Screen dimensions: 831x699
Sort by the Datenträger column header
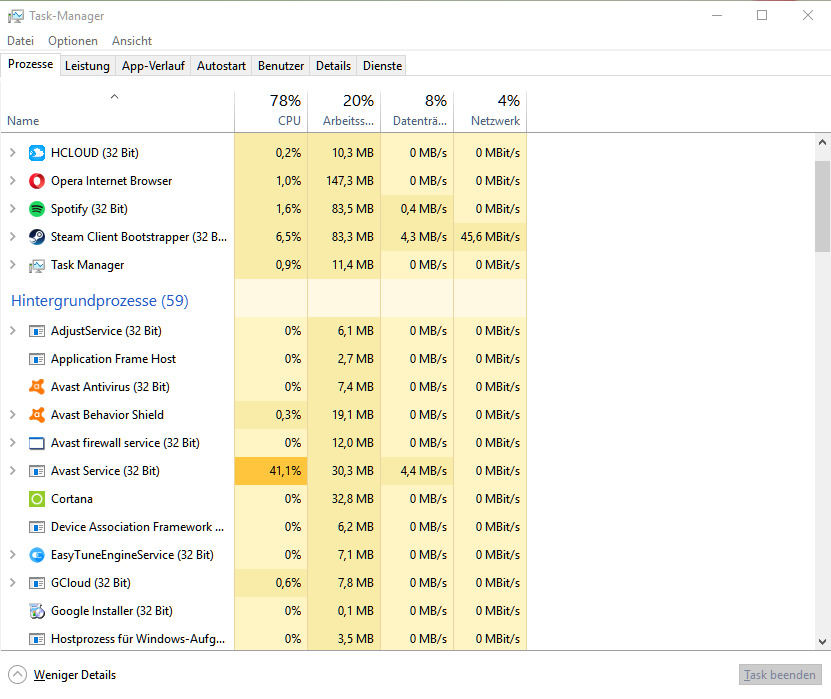(x=417, y=111)
